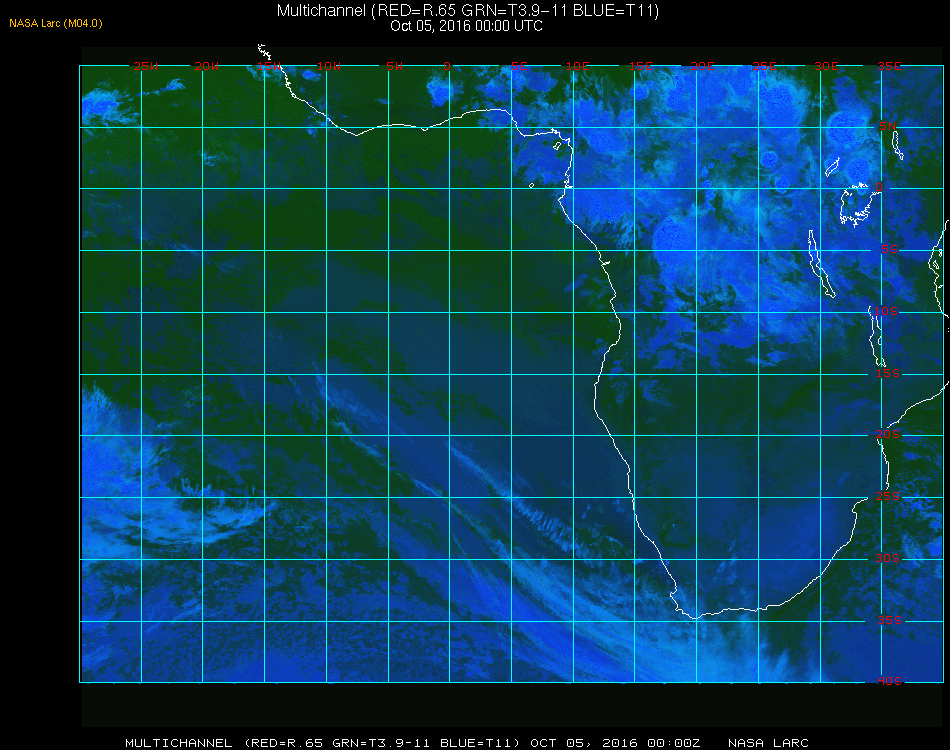This screenshot has width=950, height=750.
Task: Click the 35E longitude label
Action: [889, 66]
